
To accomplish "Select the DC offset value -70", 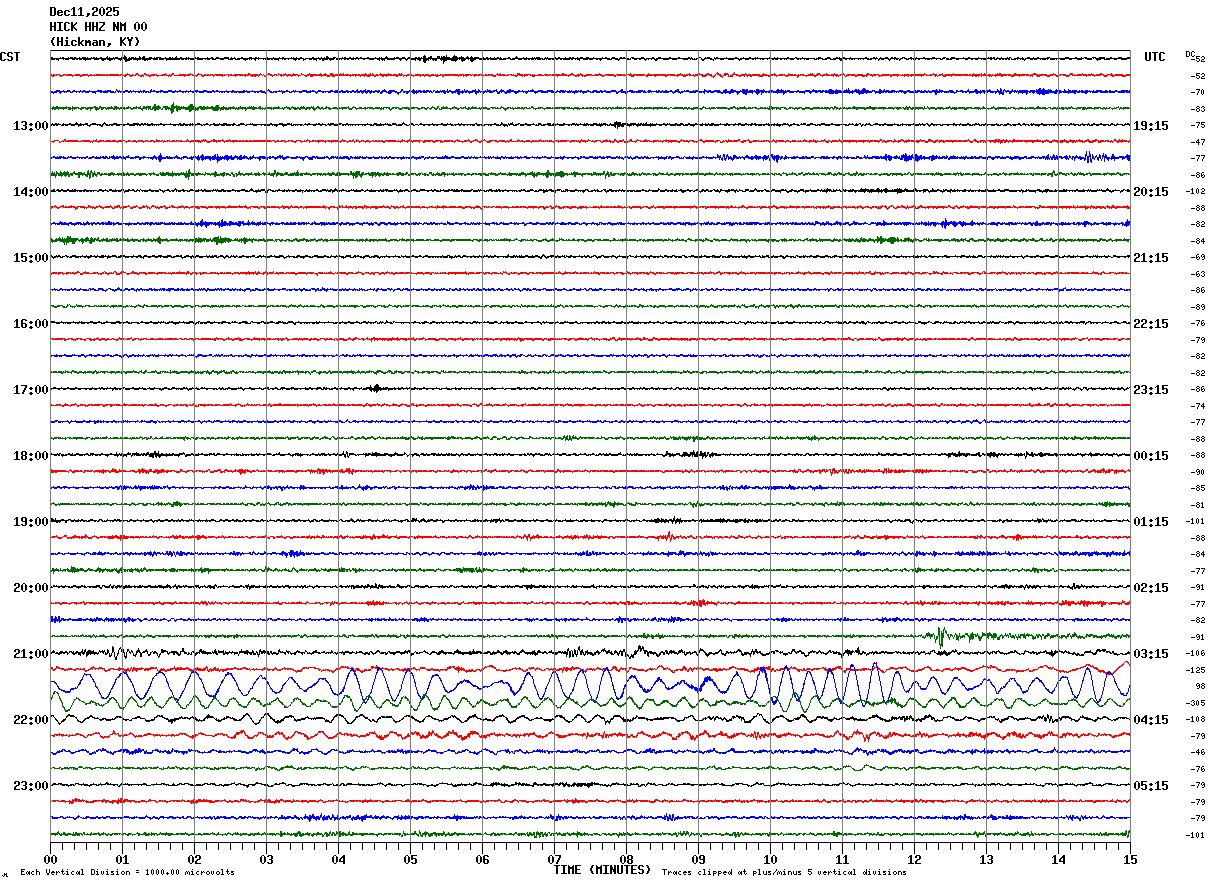I will (x=1198, y=92).
